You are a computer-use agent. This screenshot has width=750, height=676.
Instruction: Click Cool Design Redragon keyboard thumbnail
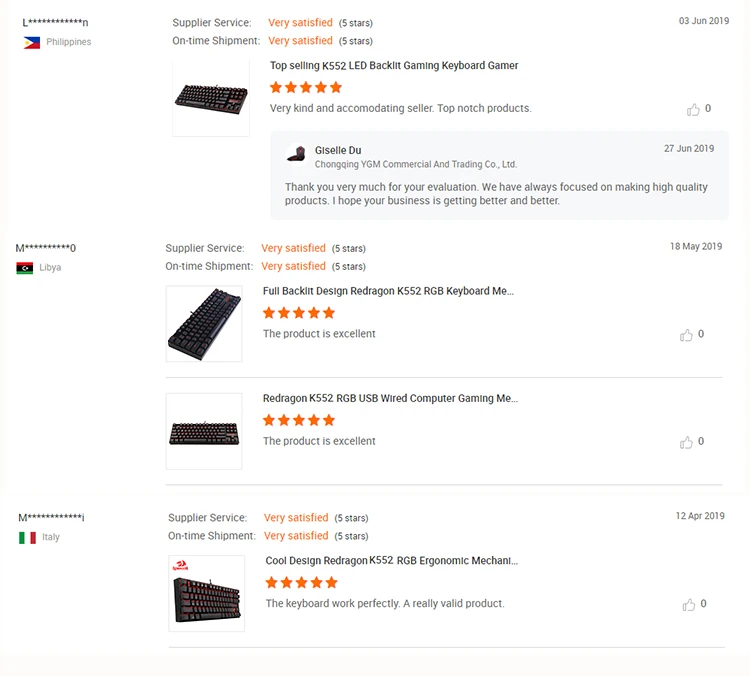(207, 593)
